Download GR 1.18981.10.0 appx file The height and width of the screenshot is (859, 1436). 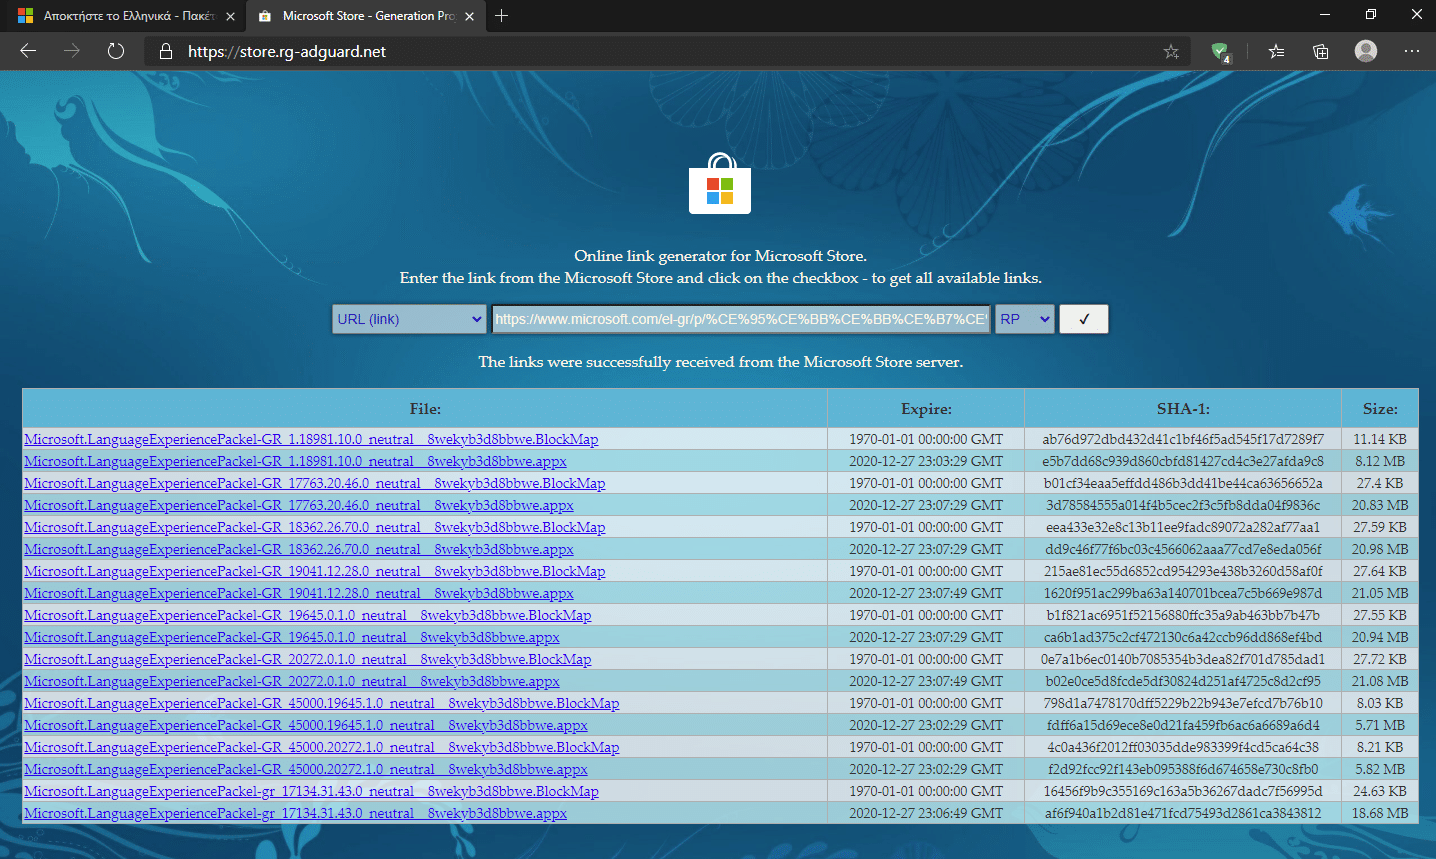295,461
